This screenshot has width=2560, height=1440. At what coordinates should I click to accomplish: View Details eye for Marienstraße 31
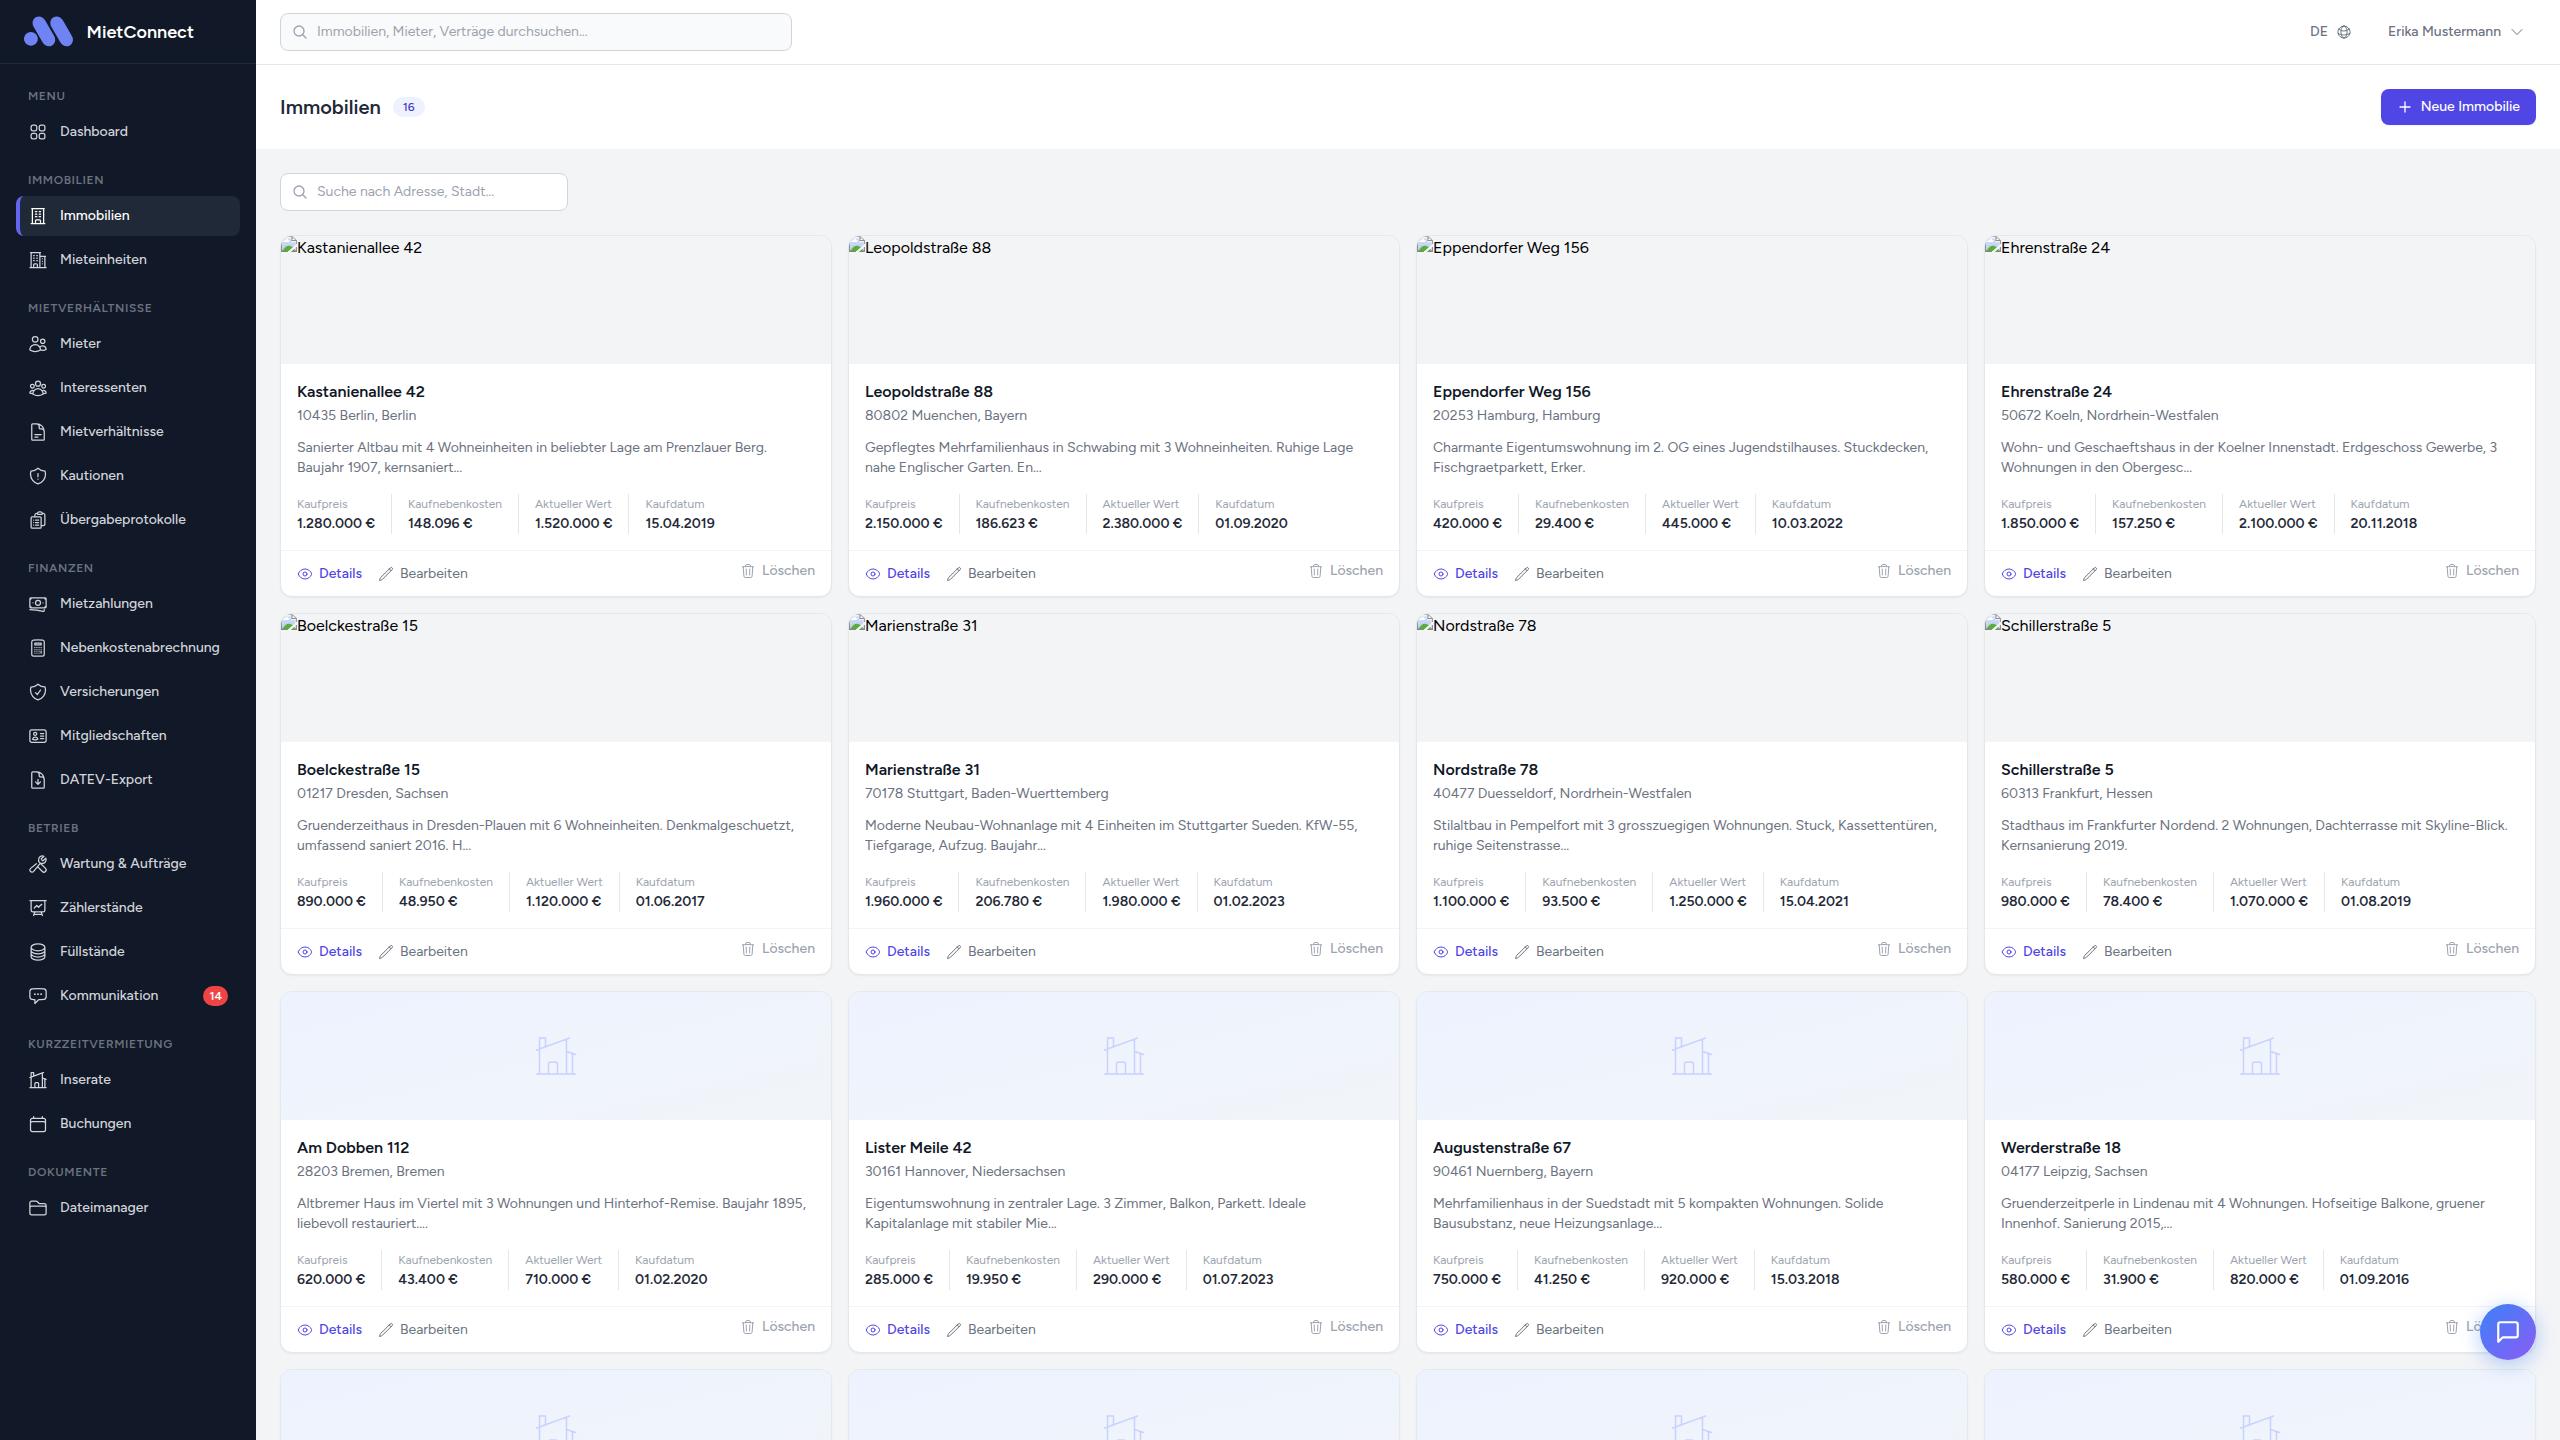coord(873,952)
